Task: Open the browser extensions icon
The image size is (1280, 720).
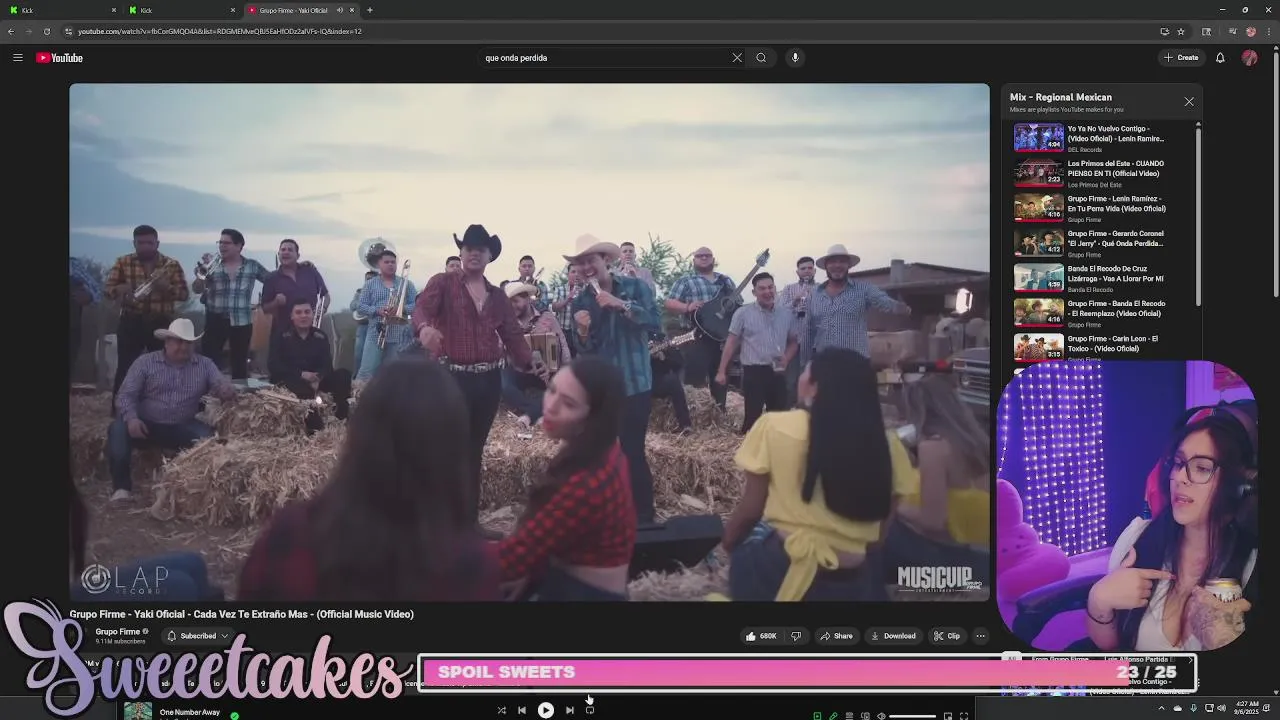Action: tap(1206, 31)
